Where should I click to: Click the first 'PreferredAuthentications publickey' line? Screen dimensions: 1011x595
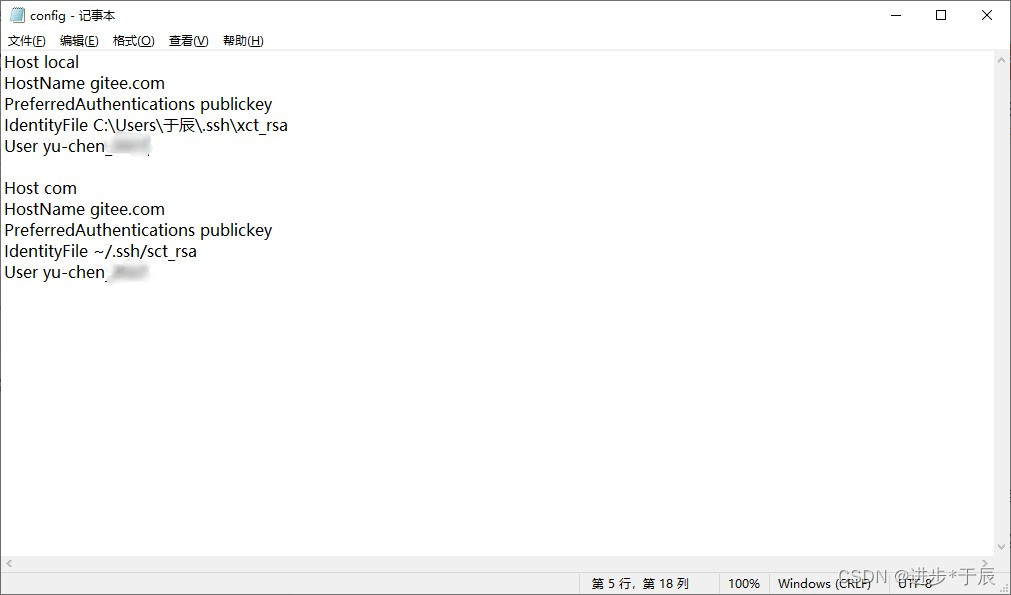138,104
